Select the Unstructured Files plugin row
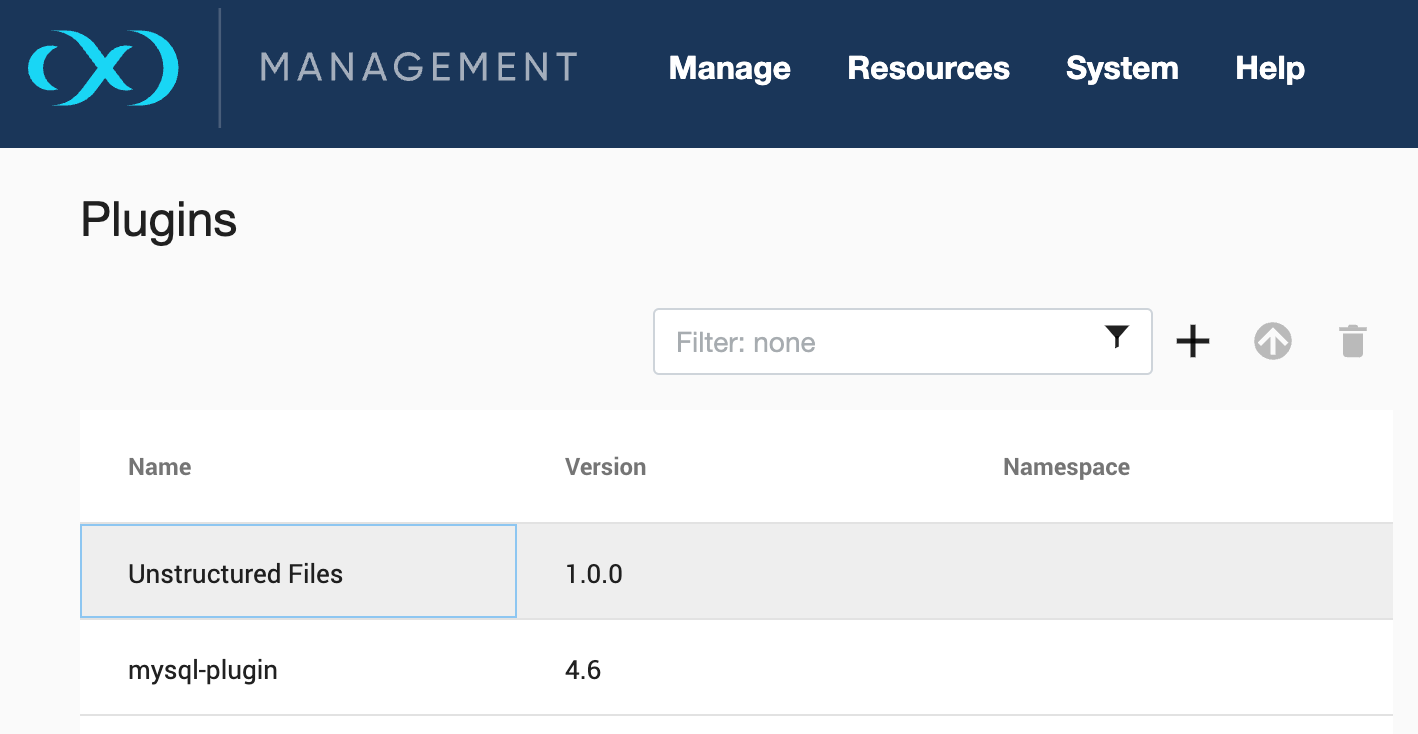This screenshot has height=734, width=1418. [234, 571]
